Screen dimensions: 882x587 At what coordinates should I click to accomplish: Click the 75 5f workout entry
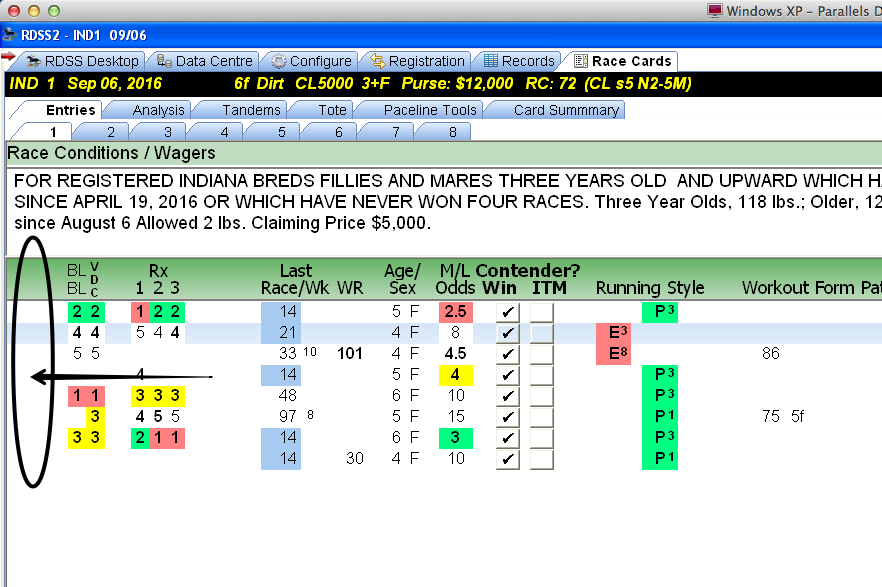pos(783,417)
